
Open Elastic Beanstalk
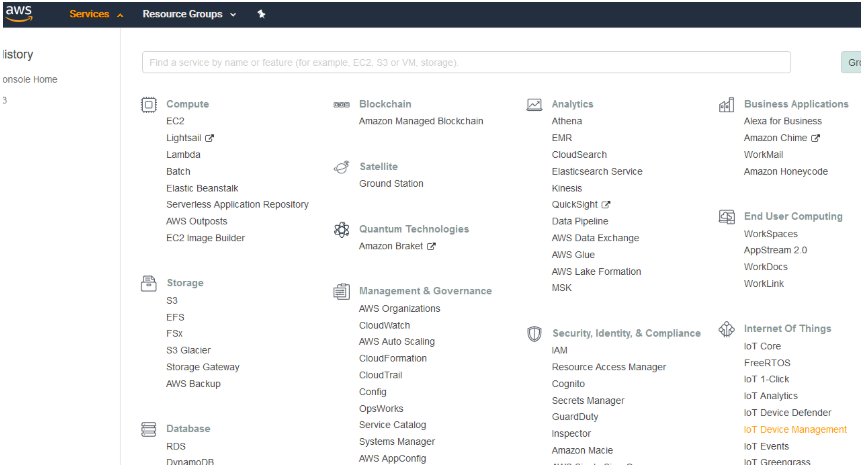click(x=202, y=188)
